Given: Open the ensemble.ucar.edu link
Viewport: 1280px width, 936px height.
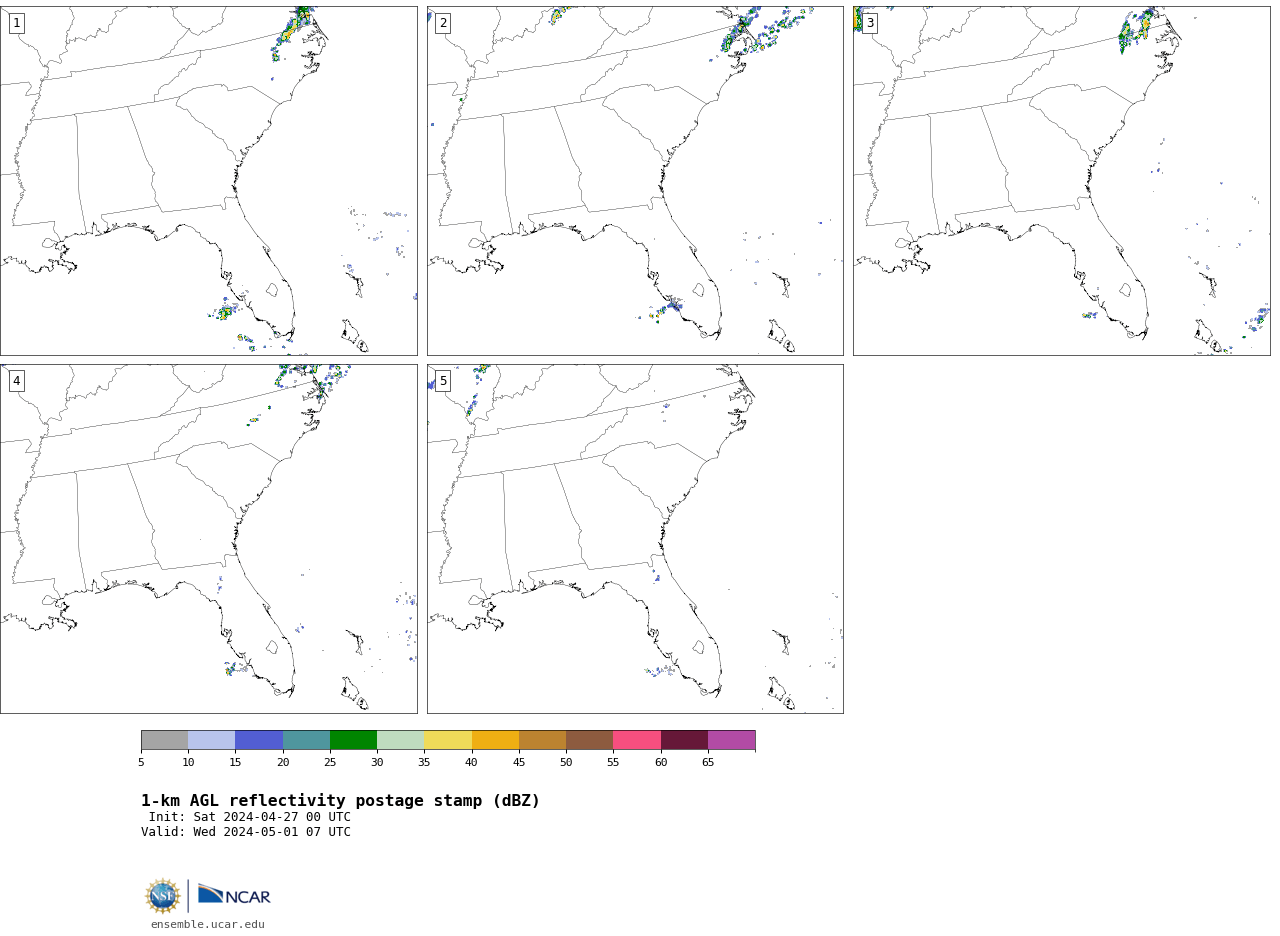Looking at the screenshot, I should click(x=208, y=925).
